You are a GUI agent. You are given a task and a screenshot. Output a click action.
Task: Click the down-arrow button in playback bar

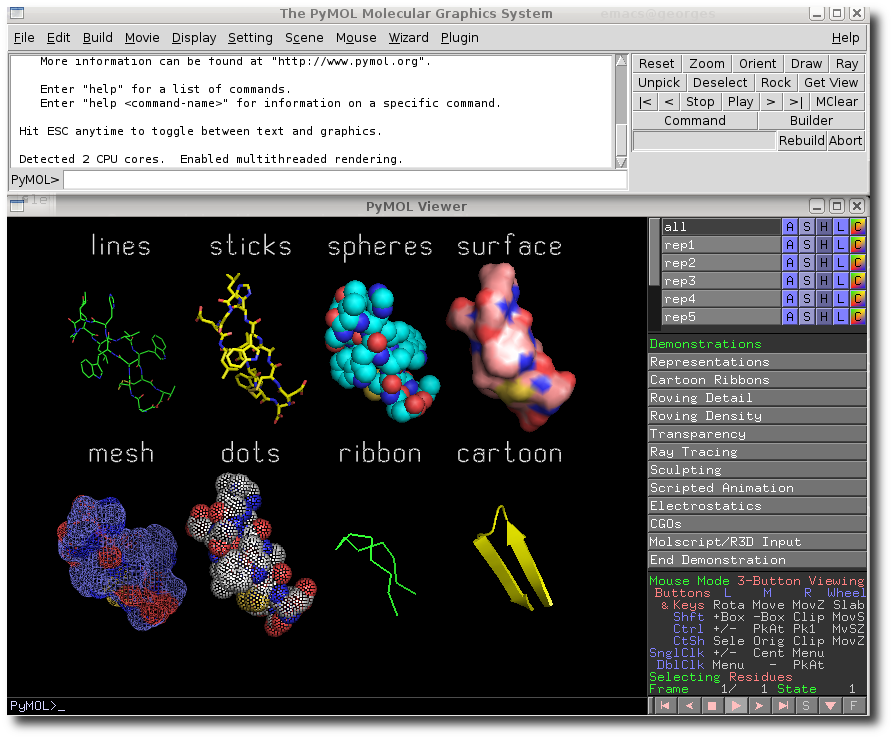(830, 706)
